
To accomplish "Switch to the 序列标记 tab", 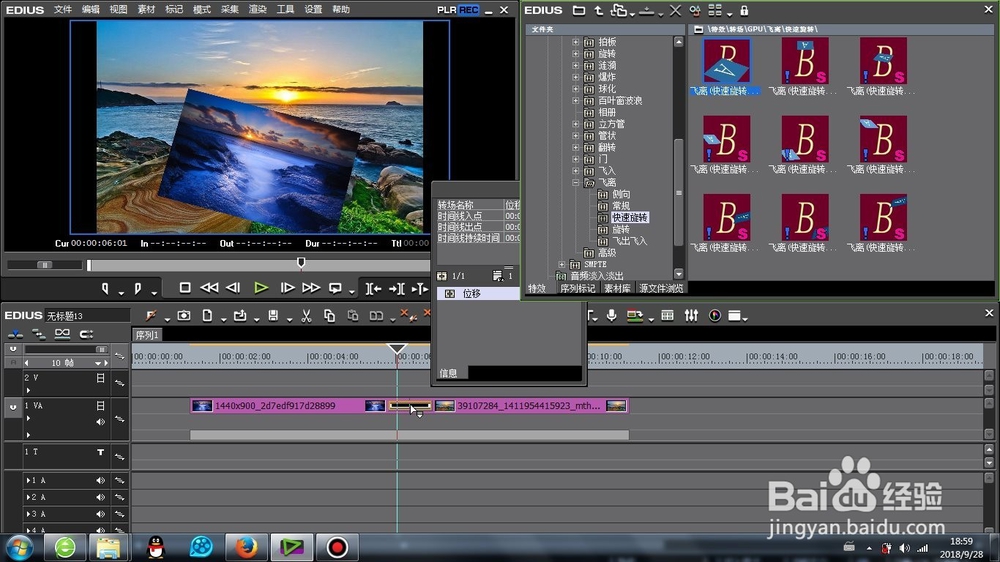I will point(578,288).
